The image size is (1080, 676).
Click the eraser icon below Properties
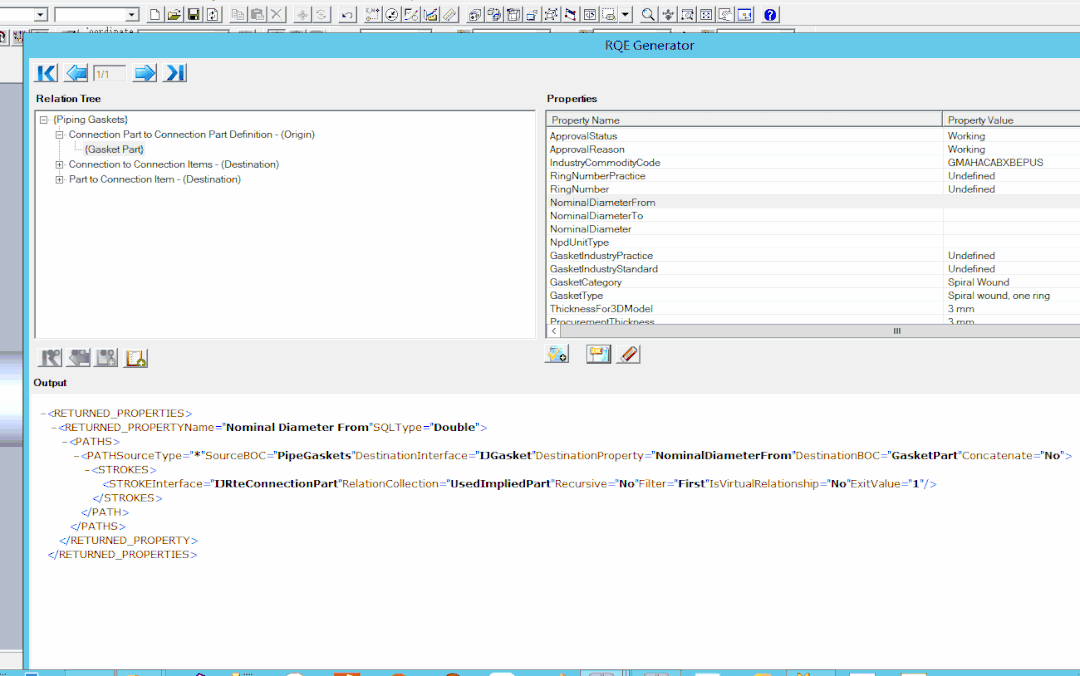pos(628,354)
